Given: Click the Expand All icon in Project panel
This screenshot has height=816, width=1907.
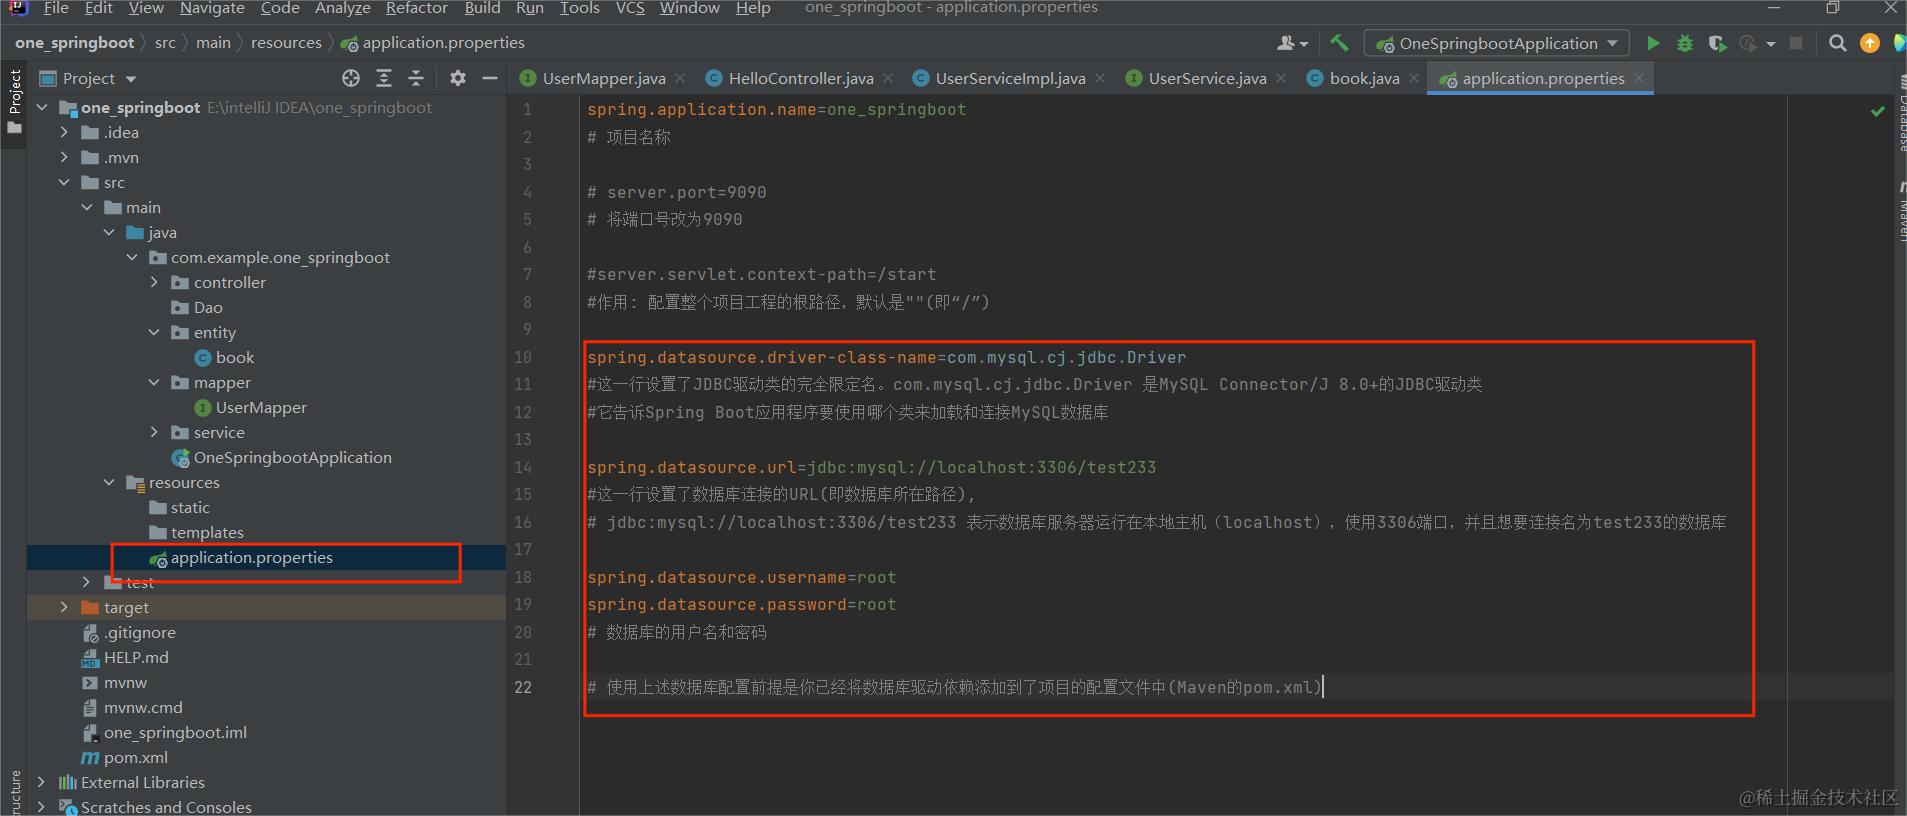Looking at the screenshot, I should [x=384, y=78].
